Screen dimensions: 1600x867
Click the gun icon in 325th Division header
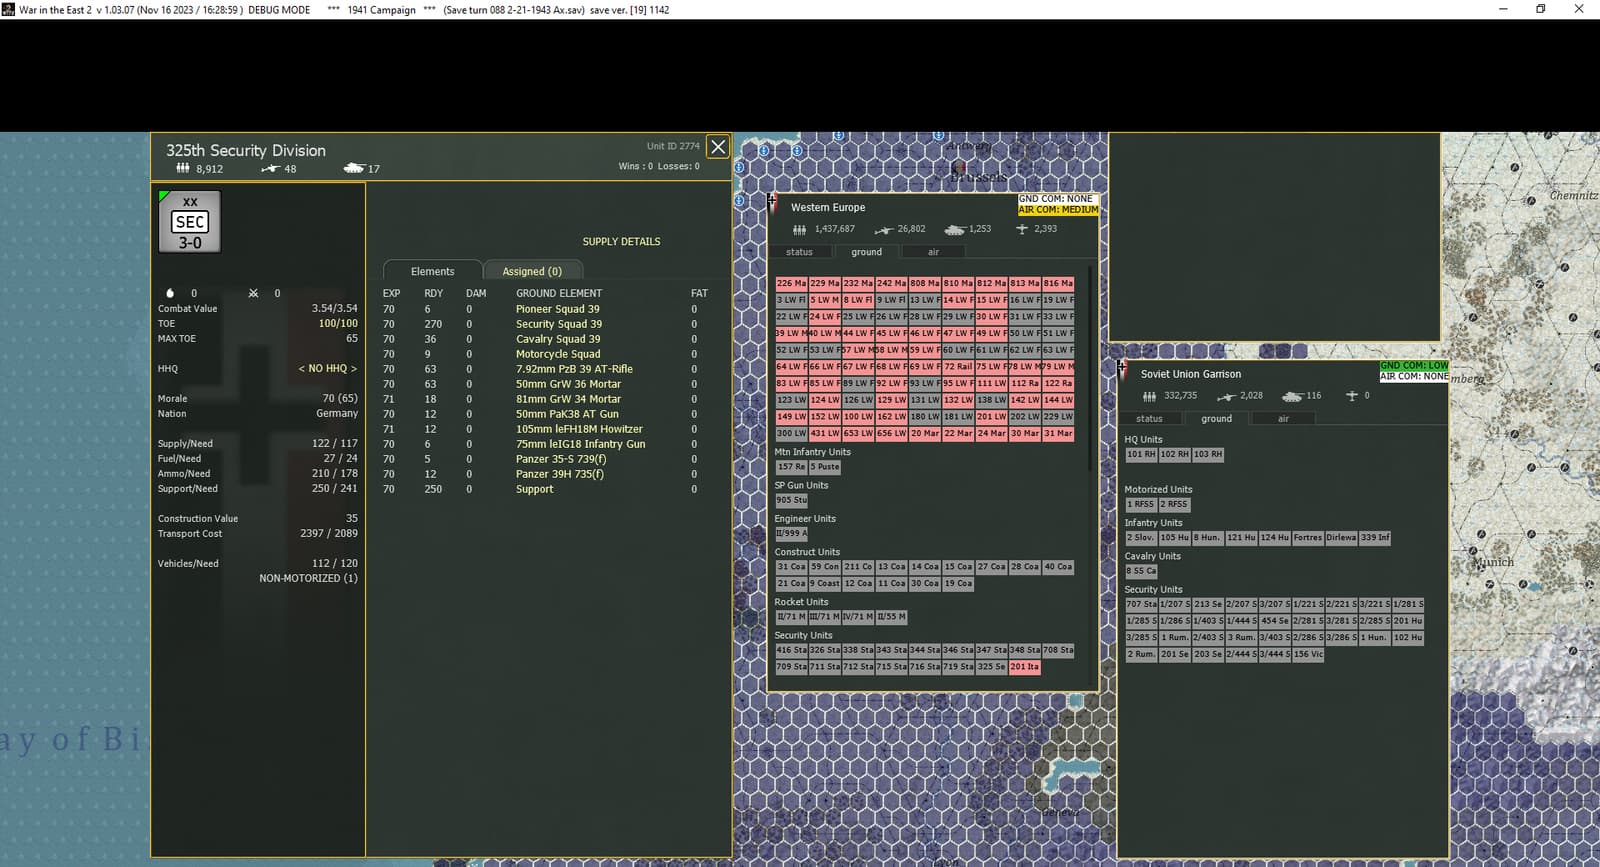coord(270,169)
